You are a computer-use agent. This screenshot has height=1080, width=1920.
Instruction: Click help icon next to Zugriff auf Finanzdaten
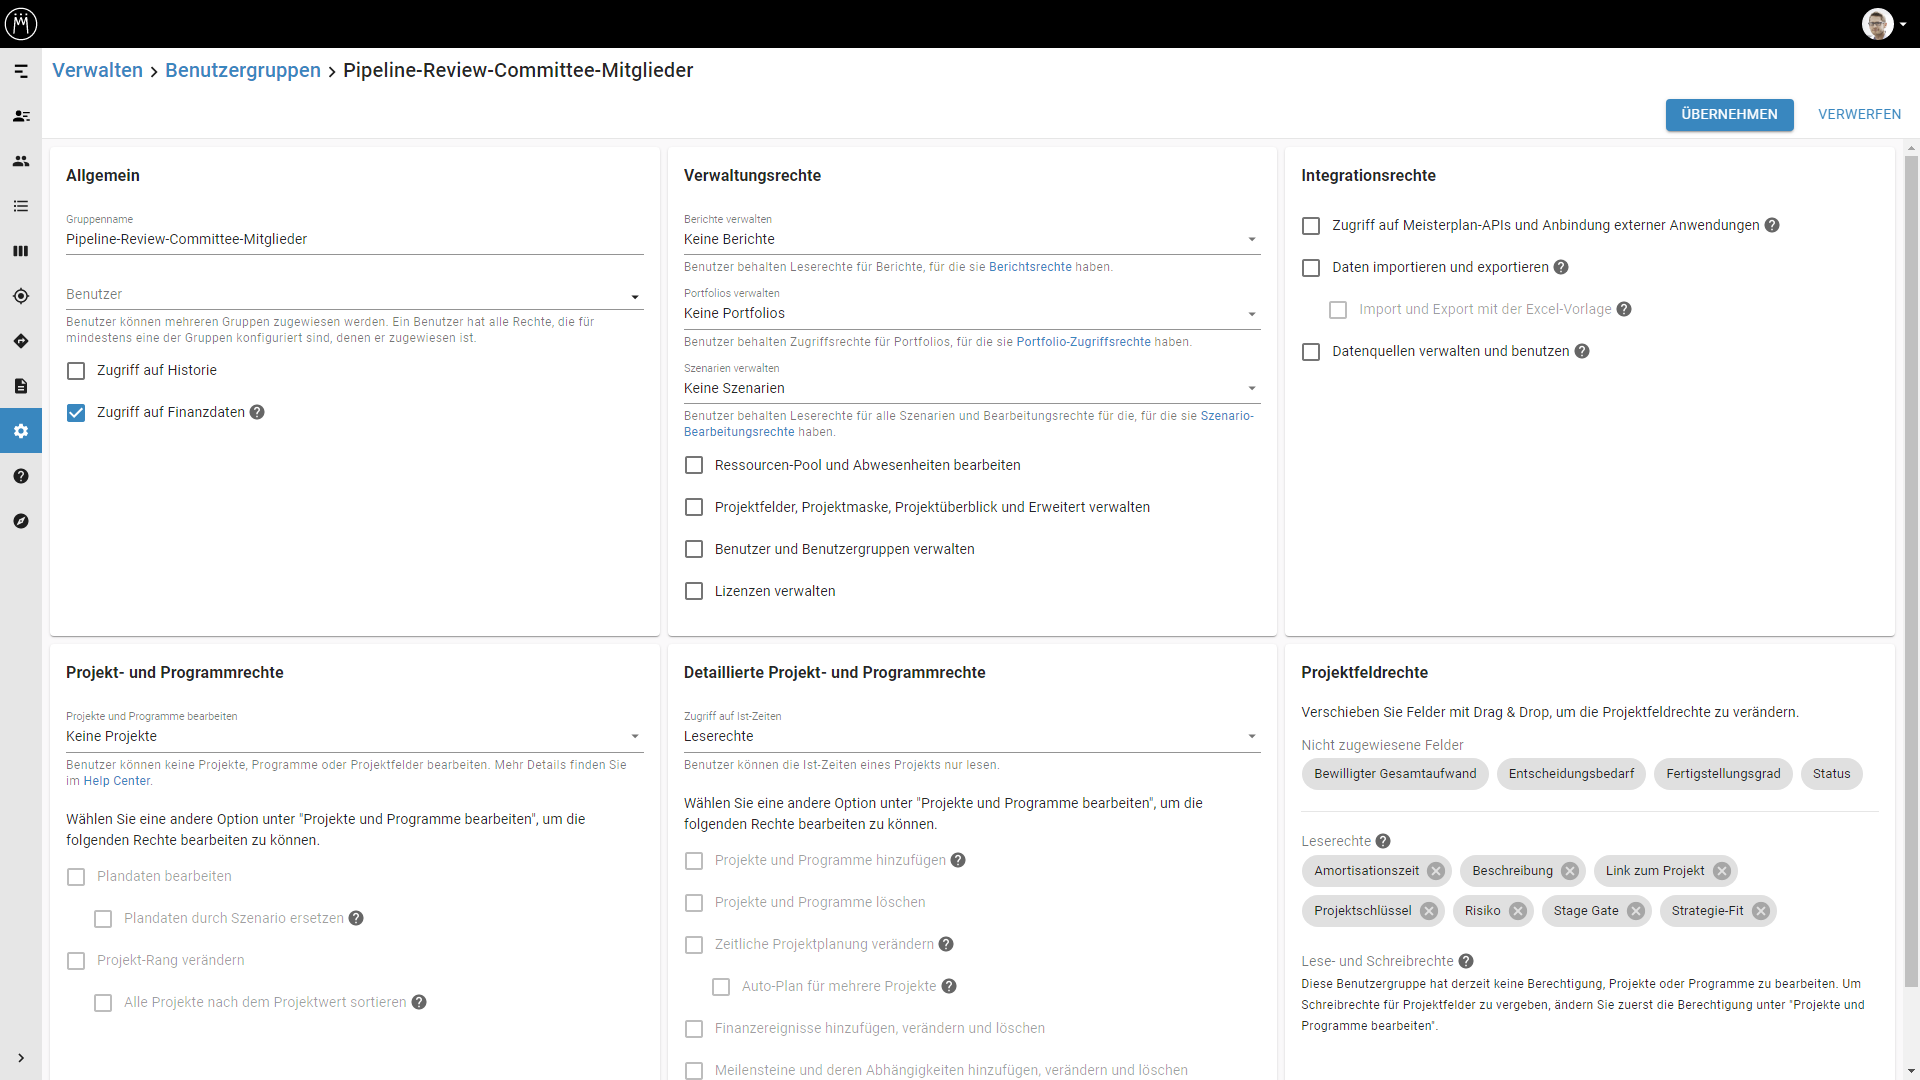click(257, 412)
